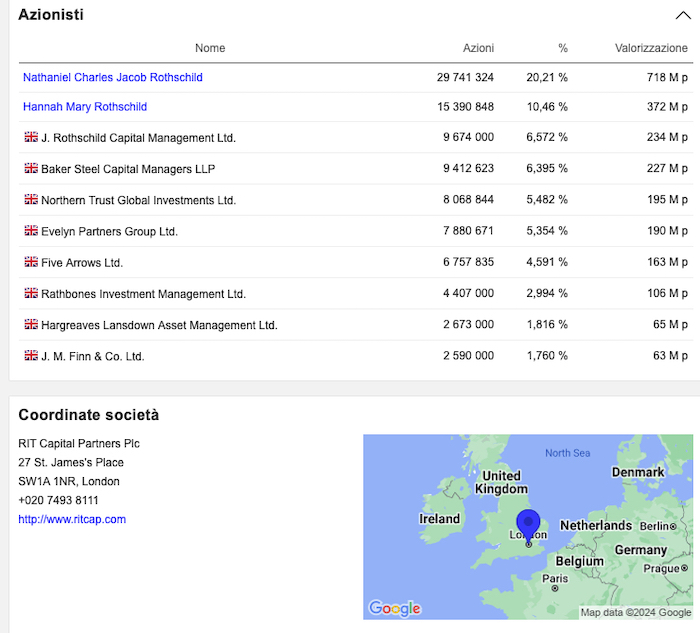Click UK flag beside J. Rothschild Capital Management
The image size is (700, 633).
[x=31, y=137]
